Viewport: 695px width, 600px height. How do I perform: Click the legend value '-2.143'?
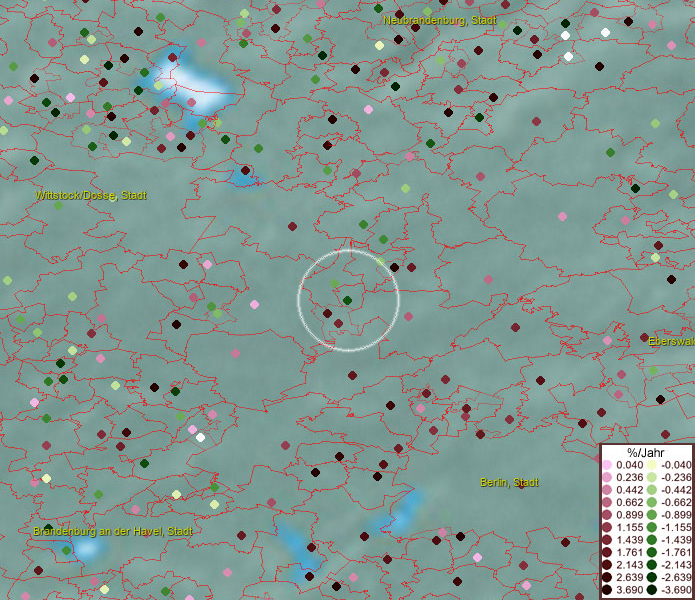click(676, 565)
